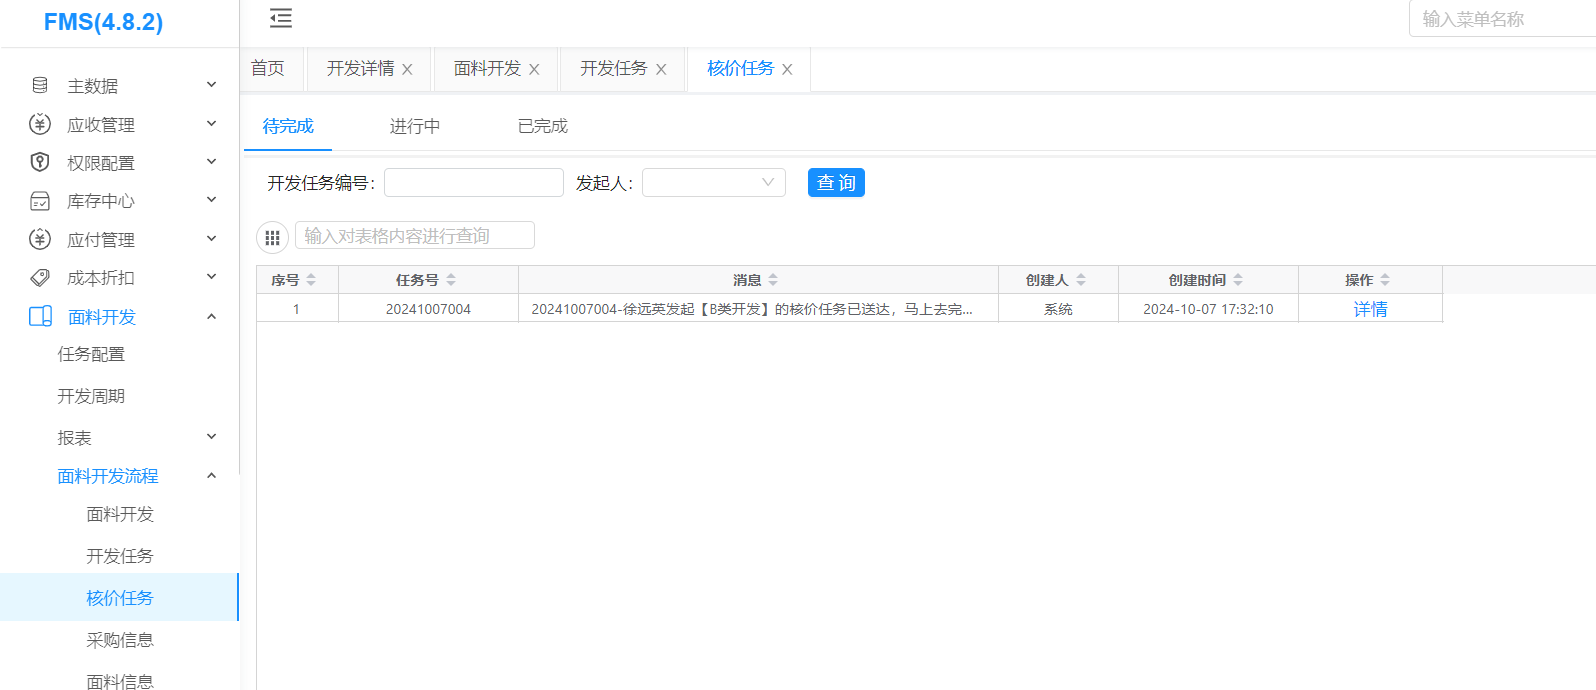Open the table column settings grid icon
Viewport: 1596px width, 690px height.
272,237
